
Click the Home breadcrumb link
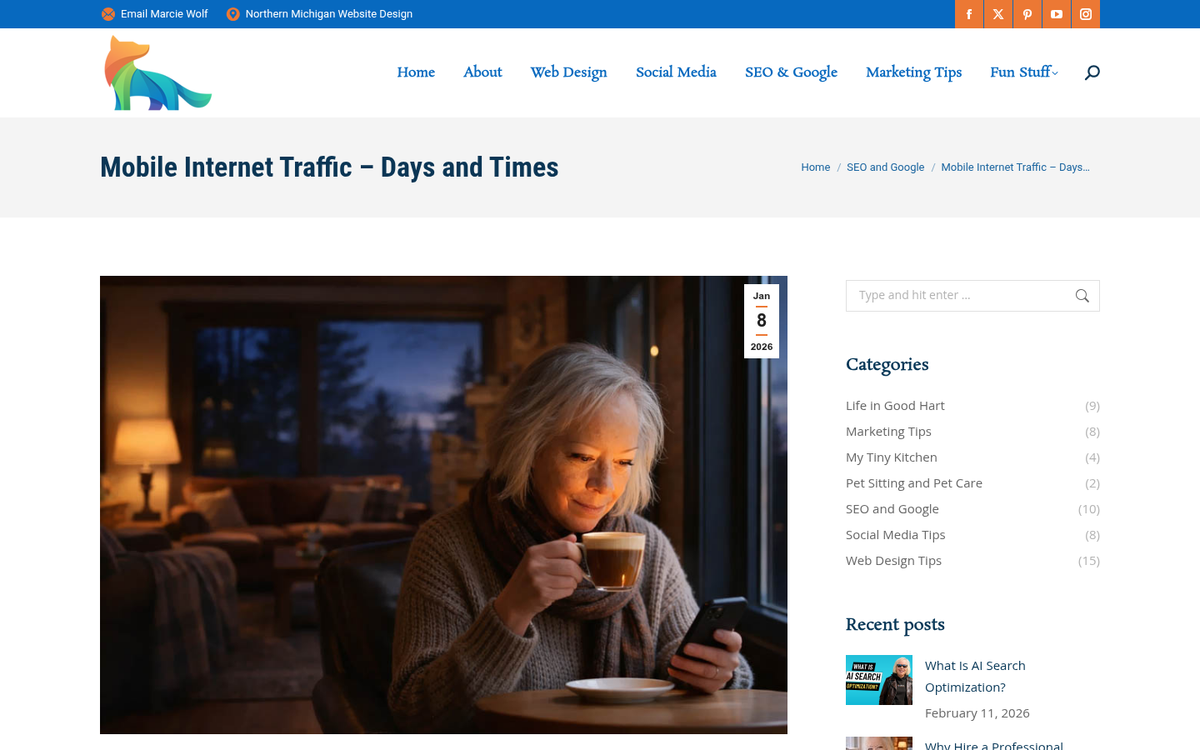pyautogui.click(x=815, y=167)
